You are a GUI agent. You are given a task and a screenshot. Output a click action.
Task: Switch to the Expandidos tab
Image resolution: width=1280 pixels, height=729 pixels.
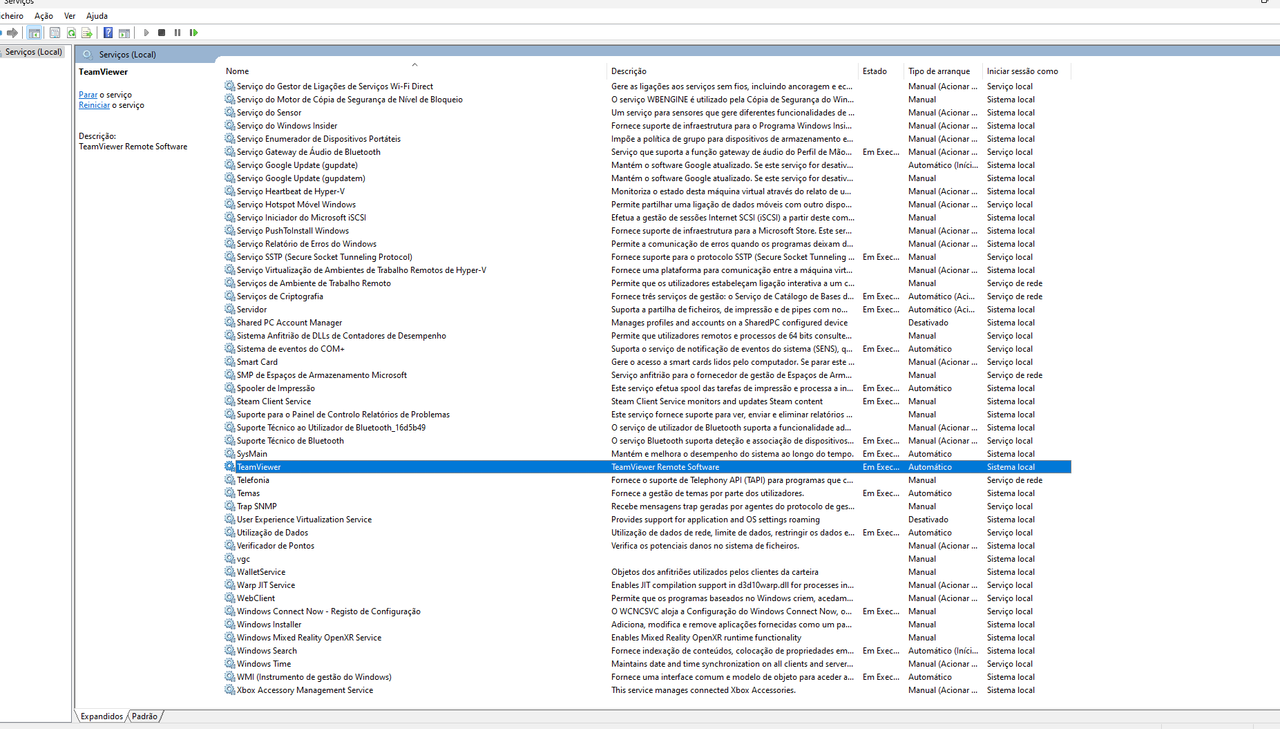pyautogui.click(x=102, y=716)
